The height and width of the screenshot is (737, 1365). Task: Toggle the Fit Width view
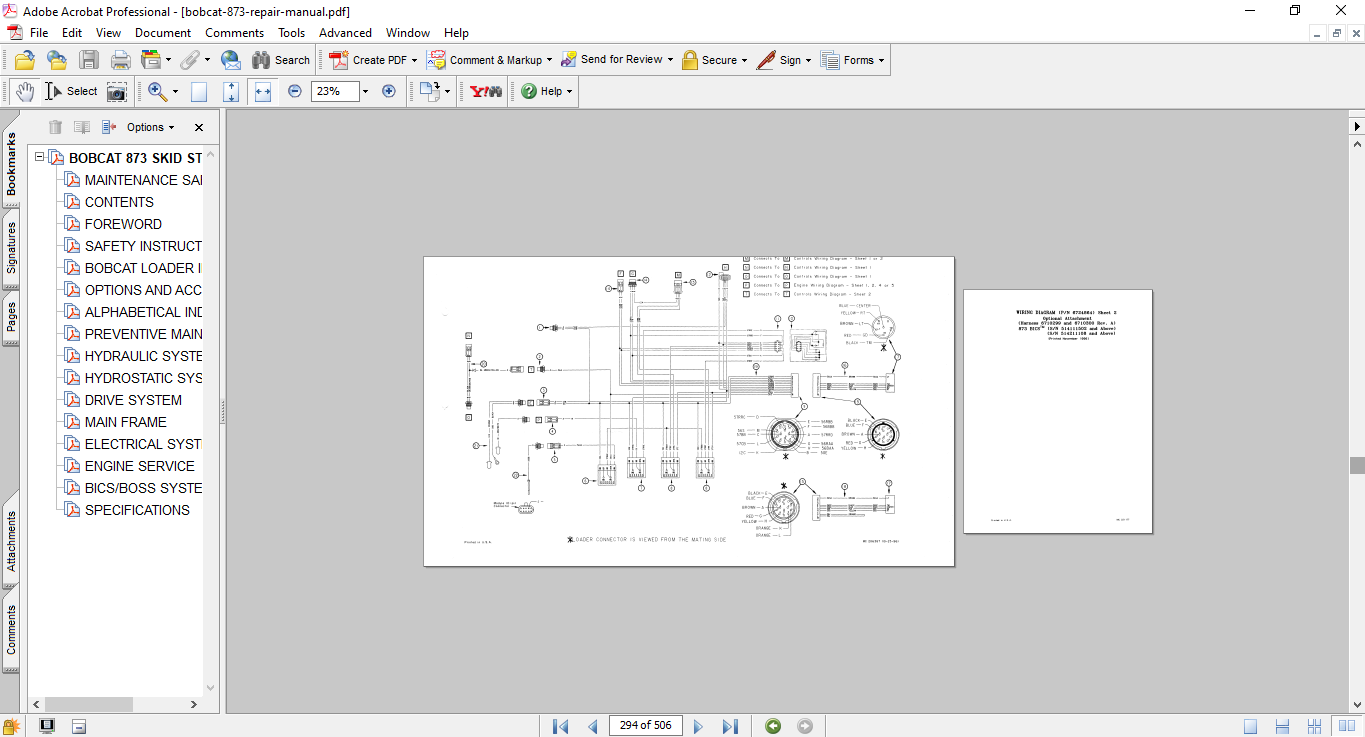pos(263,92)
